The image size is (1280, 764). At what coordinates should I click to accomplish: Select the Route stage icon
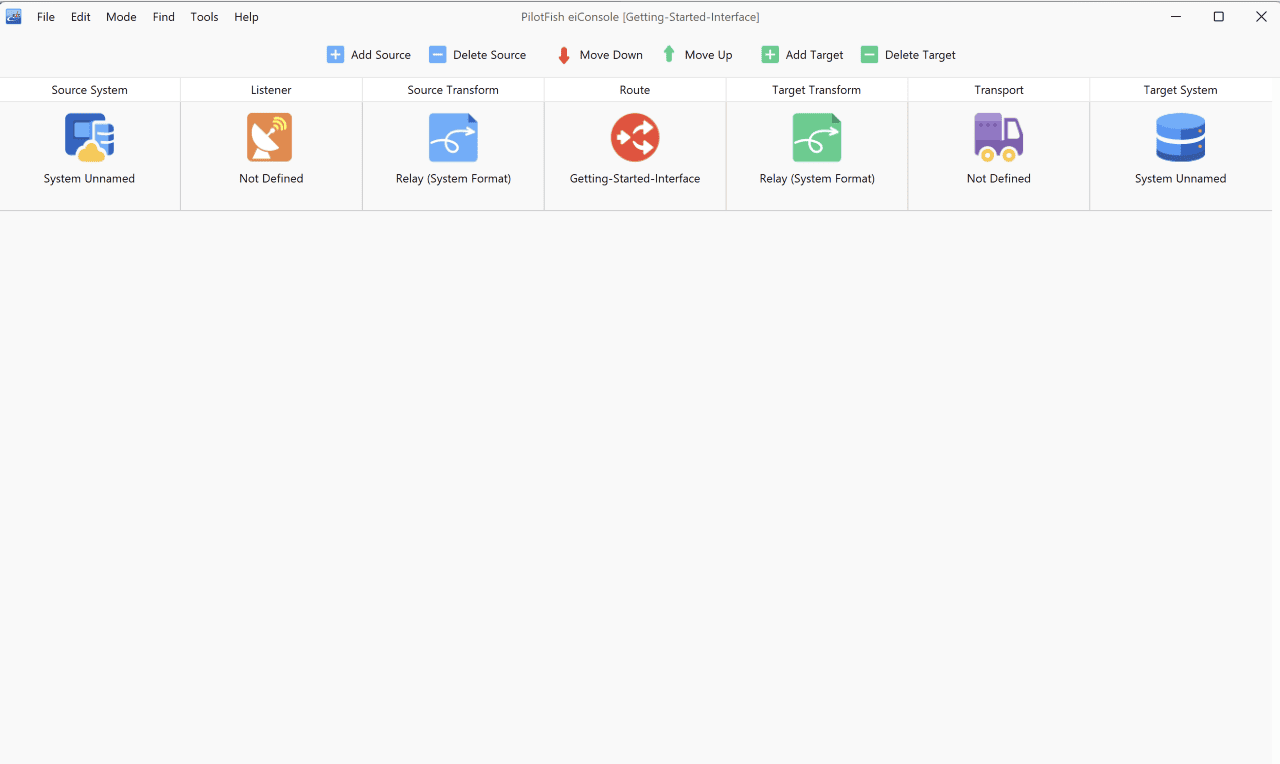tap(635, 137)
